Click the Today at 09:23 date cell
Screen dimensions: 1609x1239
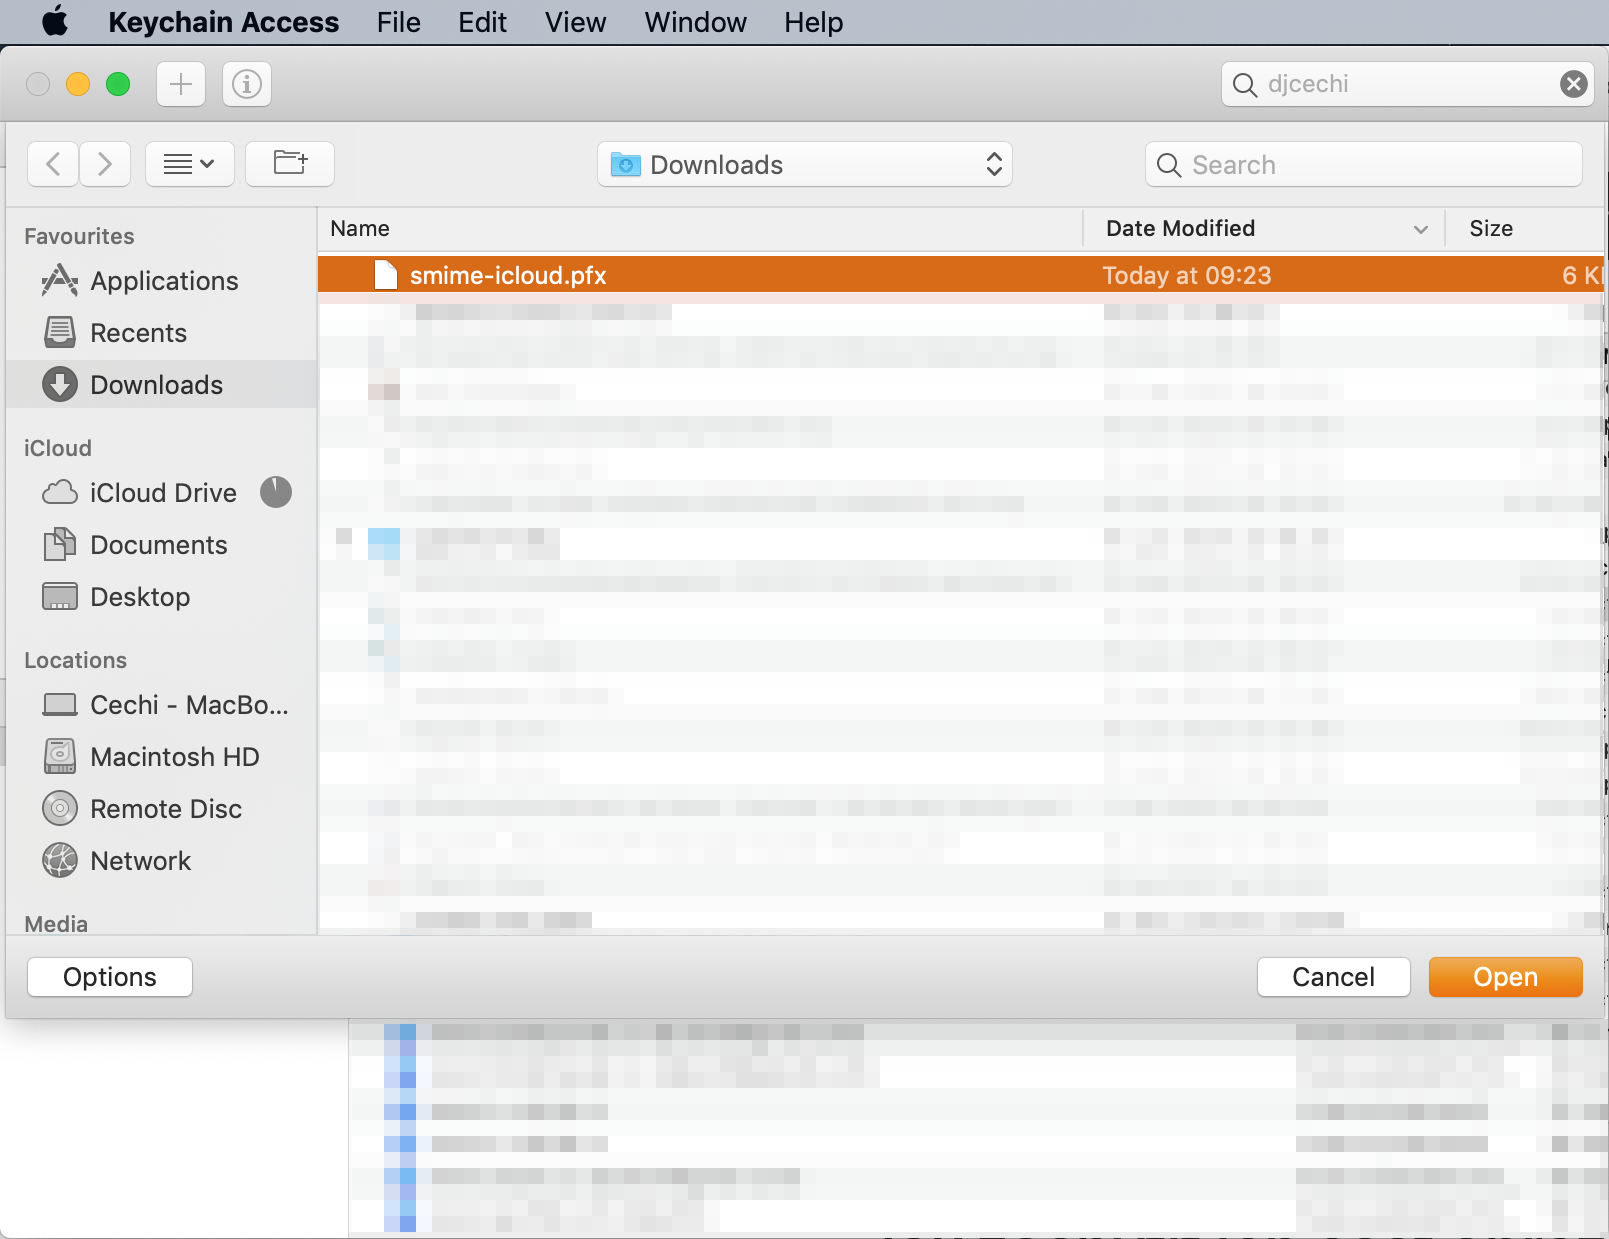pyautogui.click(x=1186, y=276)
